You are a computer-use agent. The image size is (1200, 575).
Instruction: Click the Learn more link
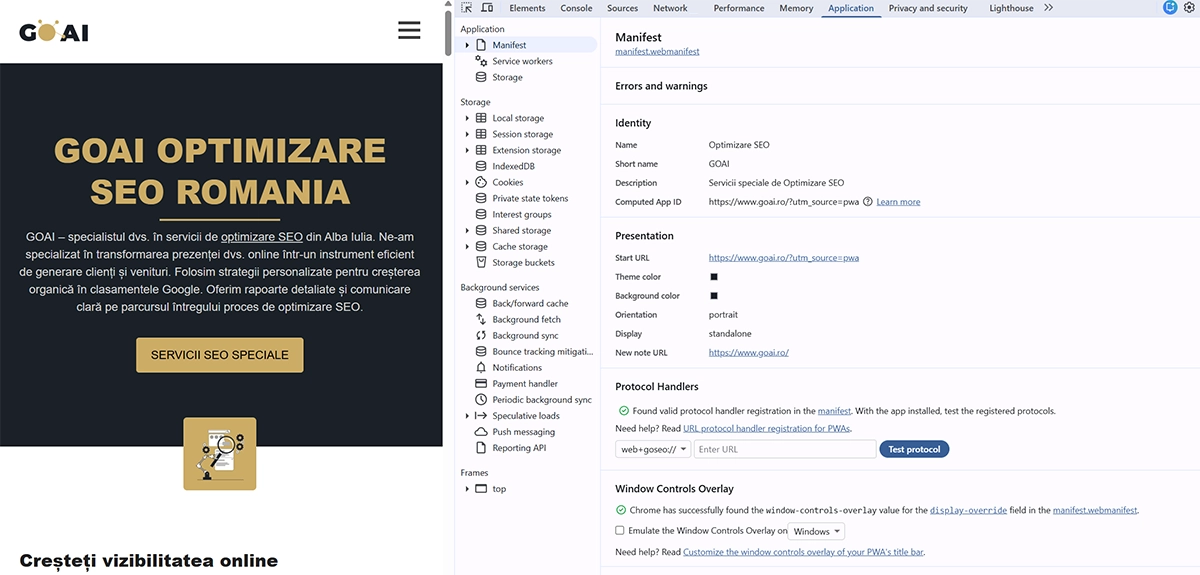point(898,201)
